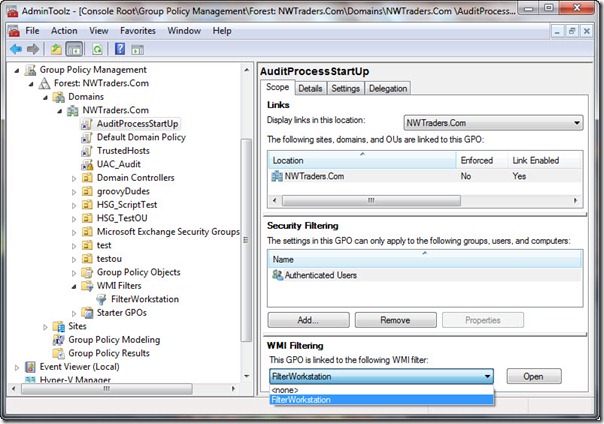
Task: Expand the Sites node
Action: tap(45, 327)
